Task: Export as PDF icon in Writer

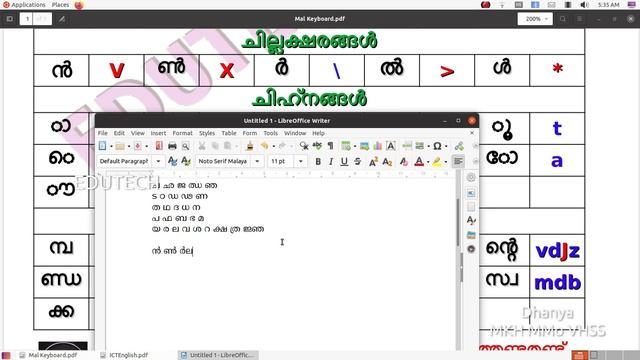Action: (x=159, y=146)
